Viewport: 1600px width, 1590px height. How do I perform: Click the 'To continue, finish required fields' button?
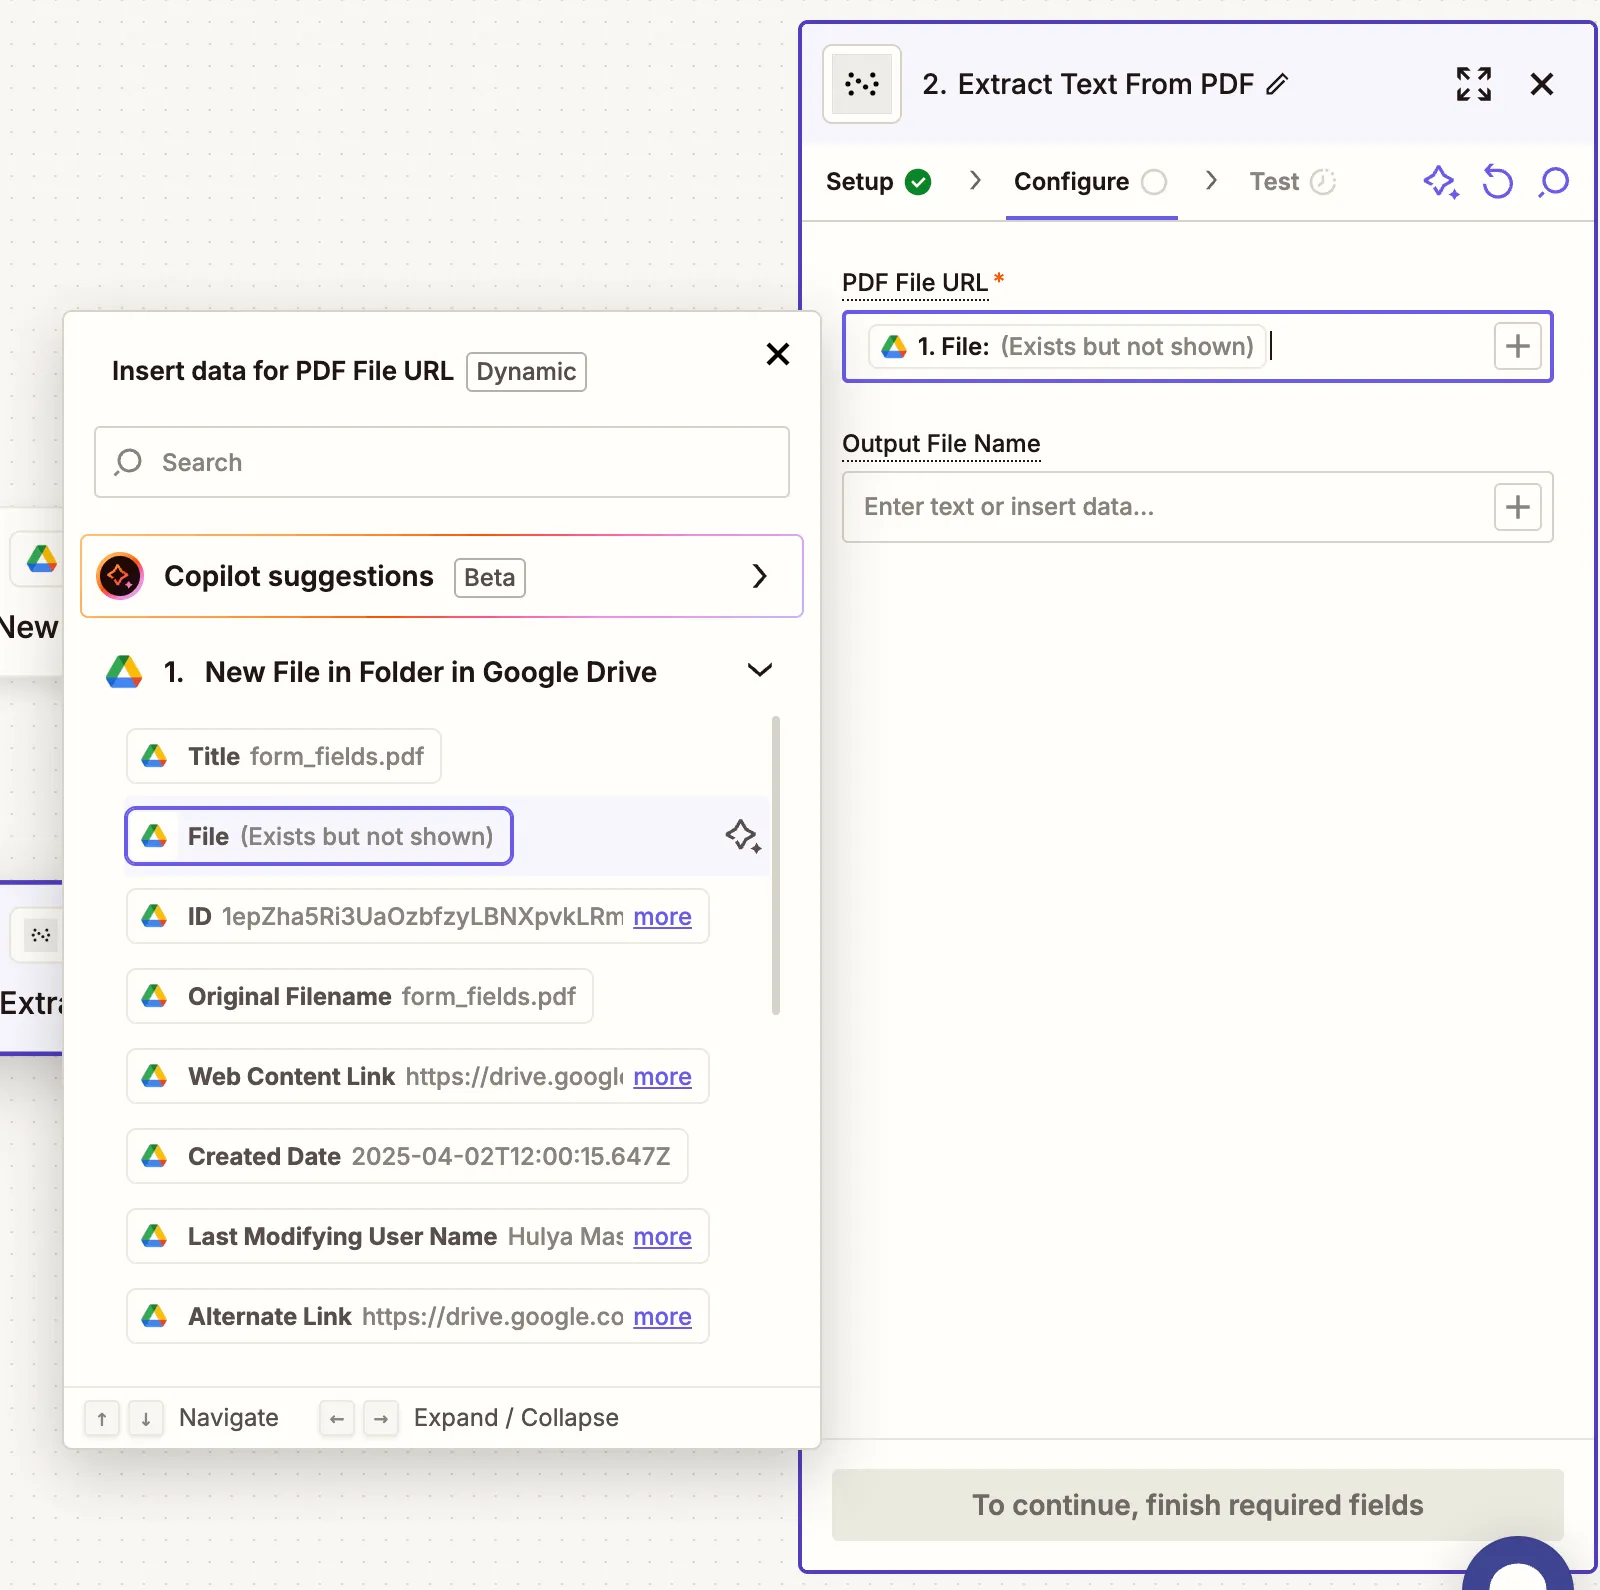[1198, 1505]
